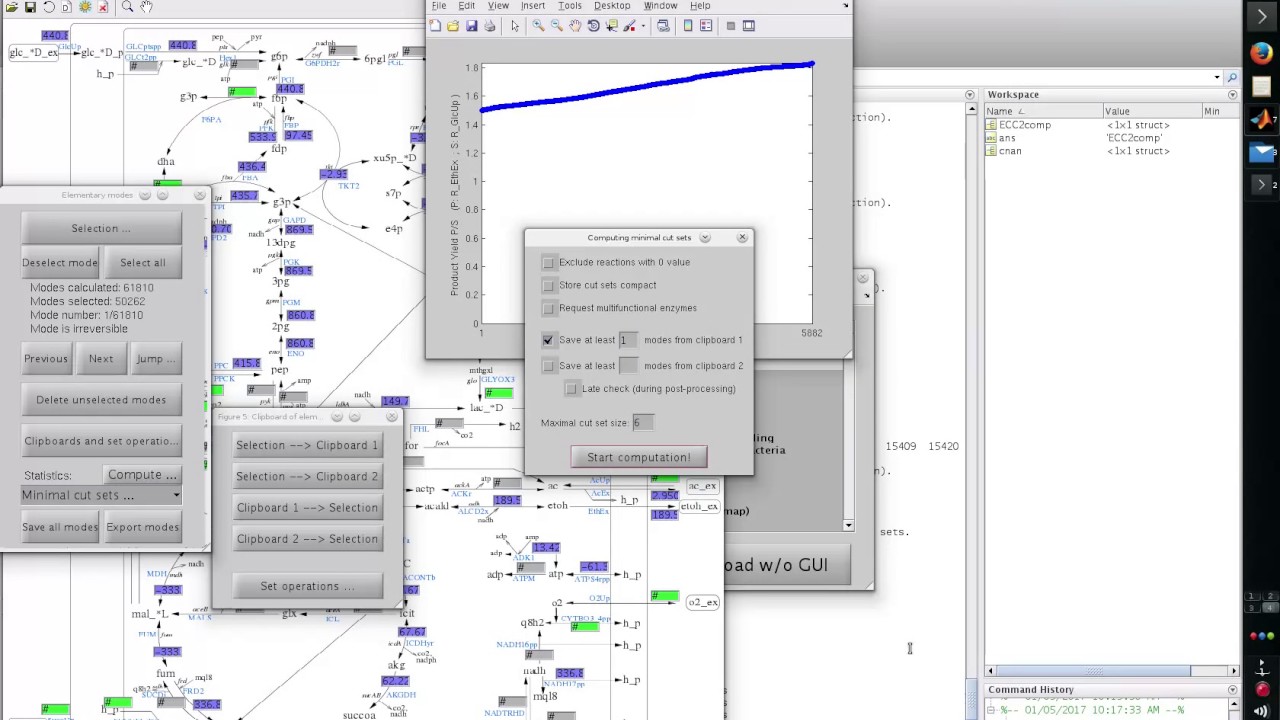The image size is (1280, 720).
Task: Click the Deselect mode button
Action: 60,262
